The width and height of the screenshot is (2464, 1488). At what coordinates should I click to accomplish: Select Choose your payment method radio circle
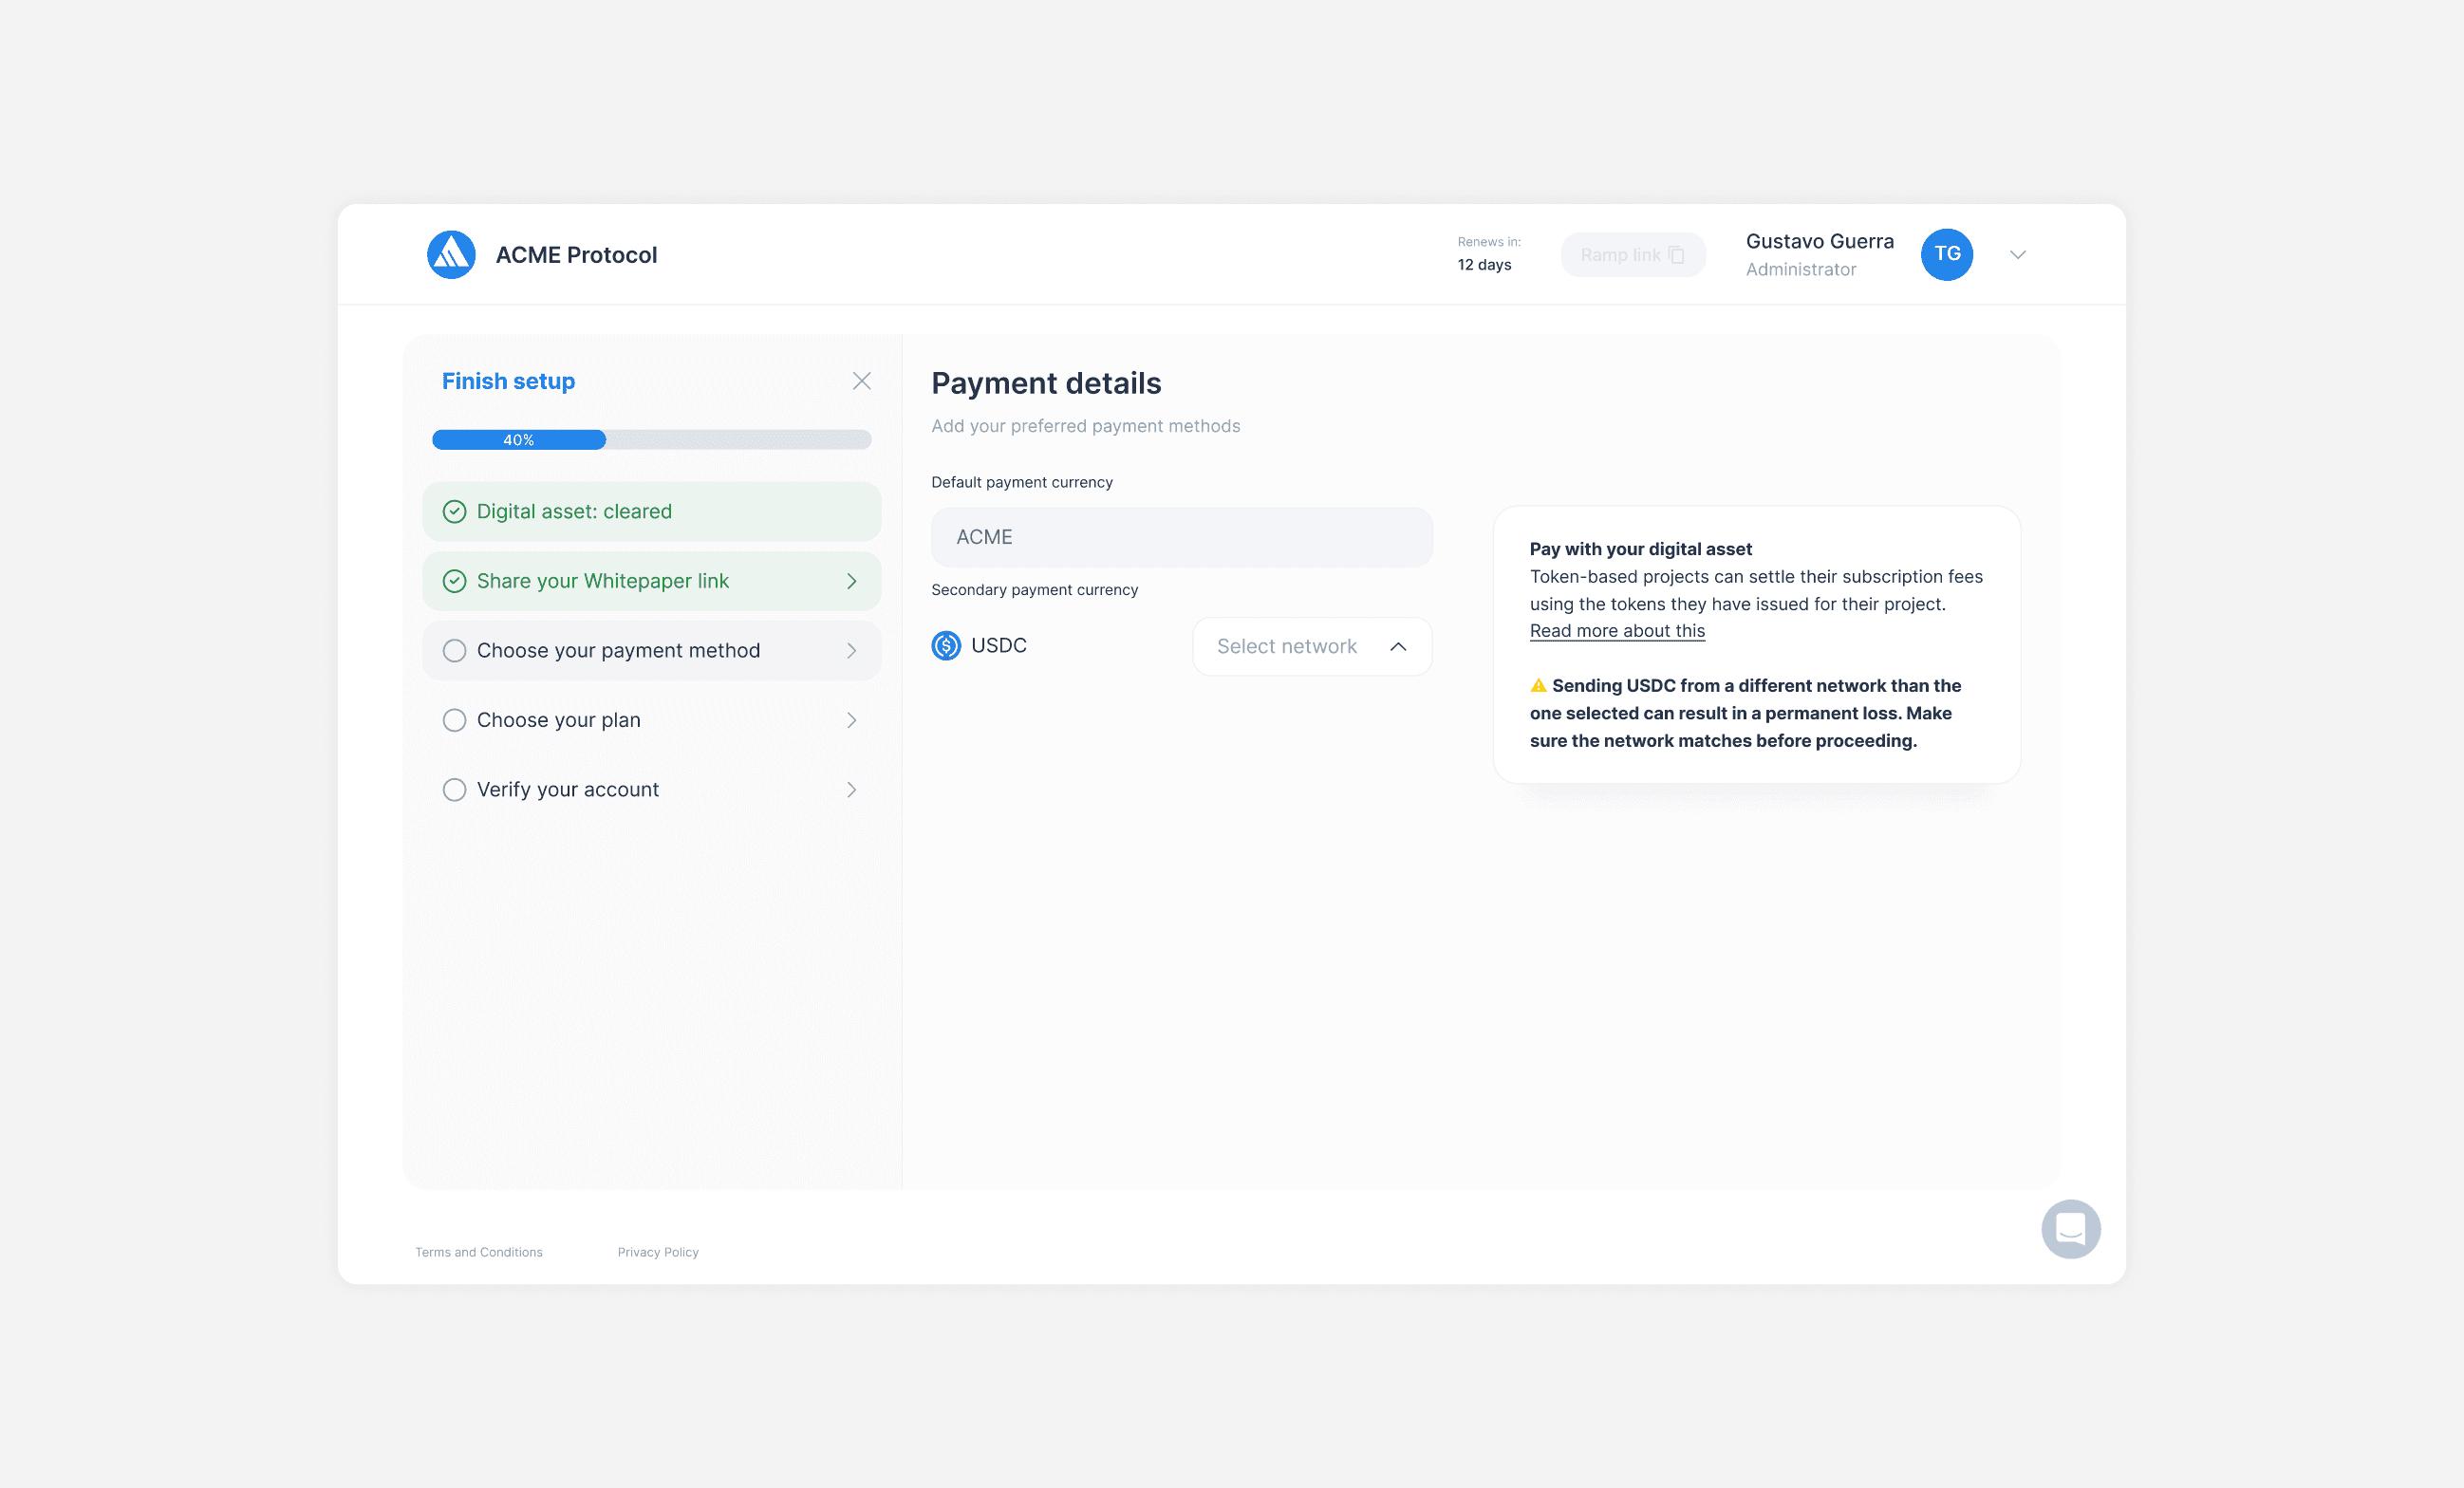coord(454,651)
